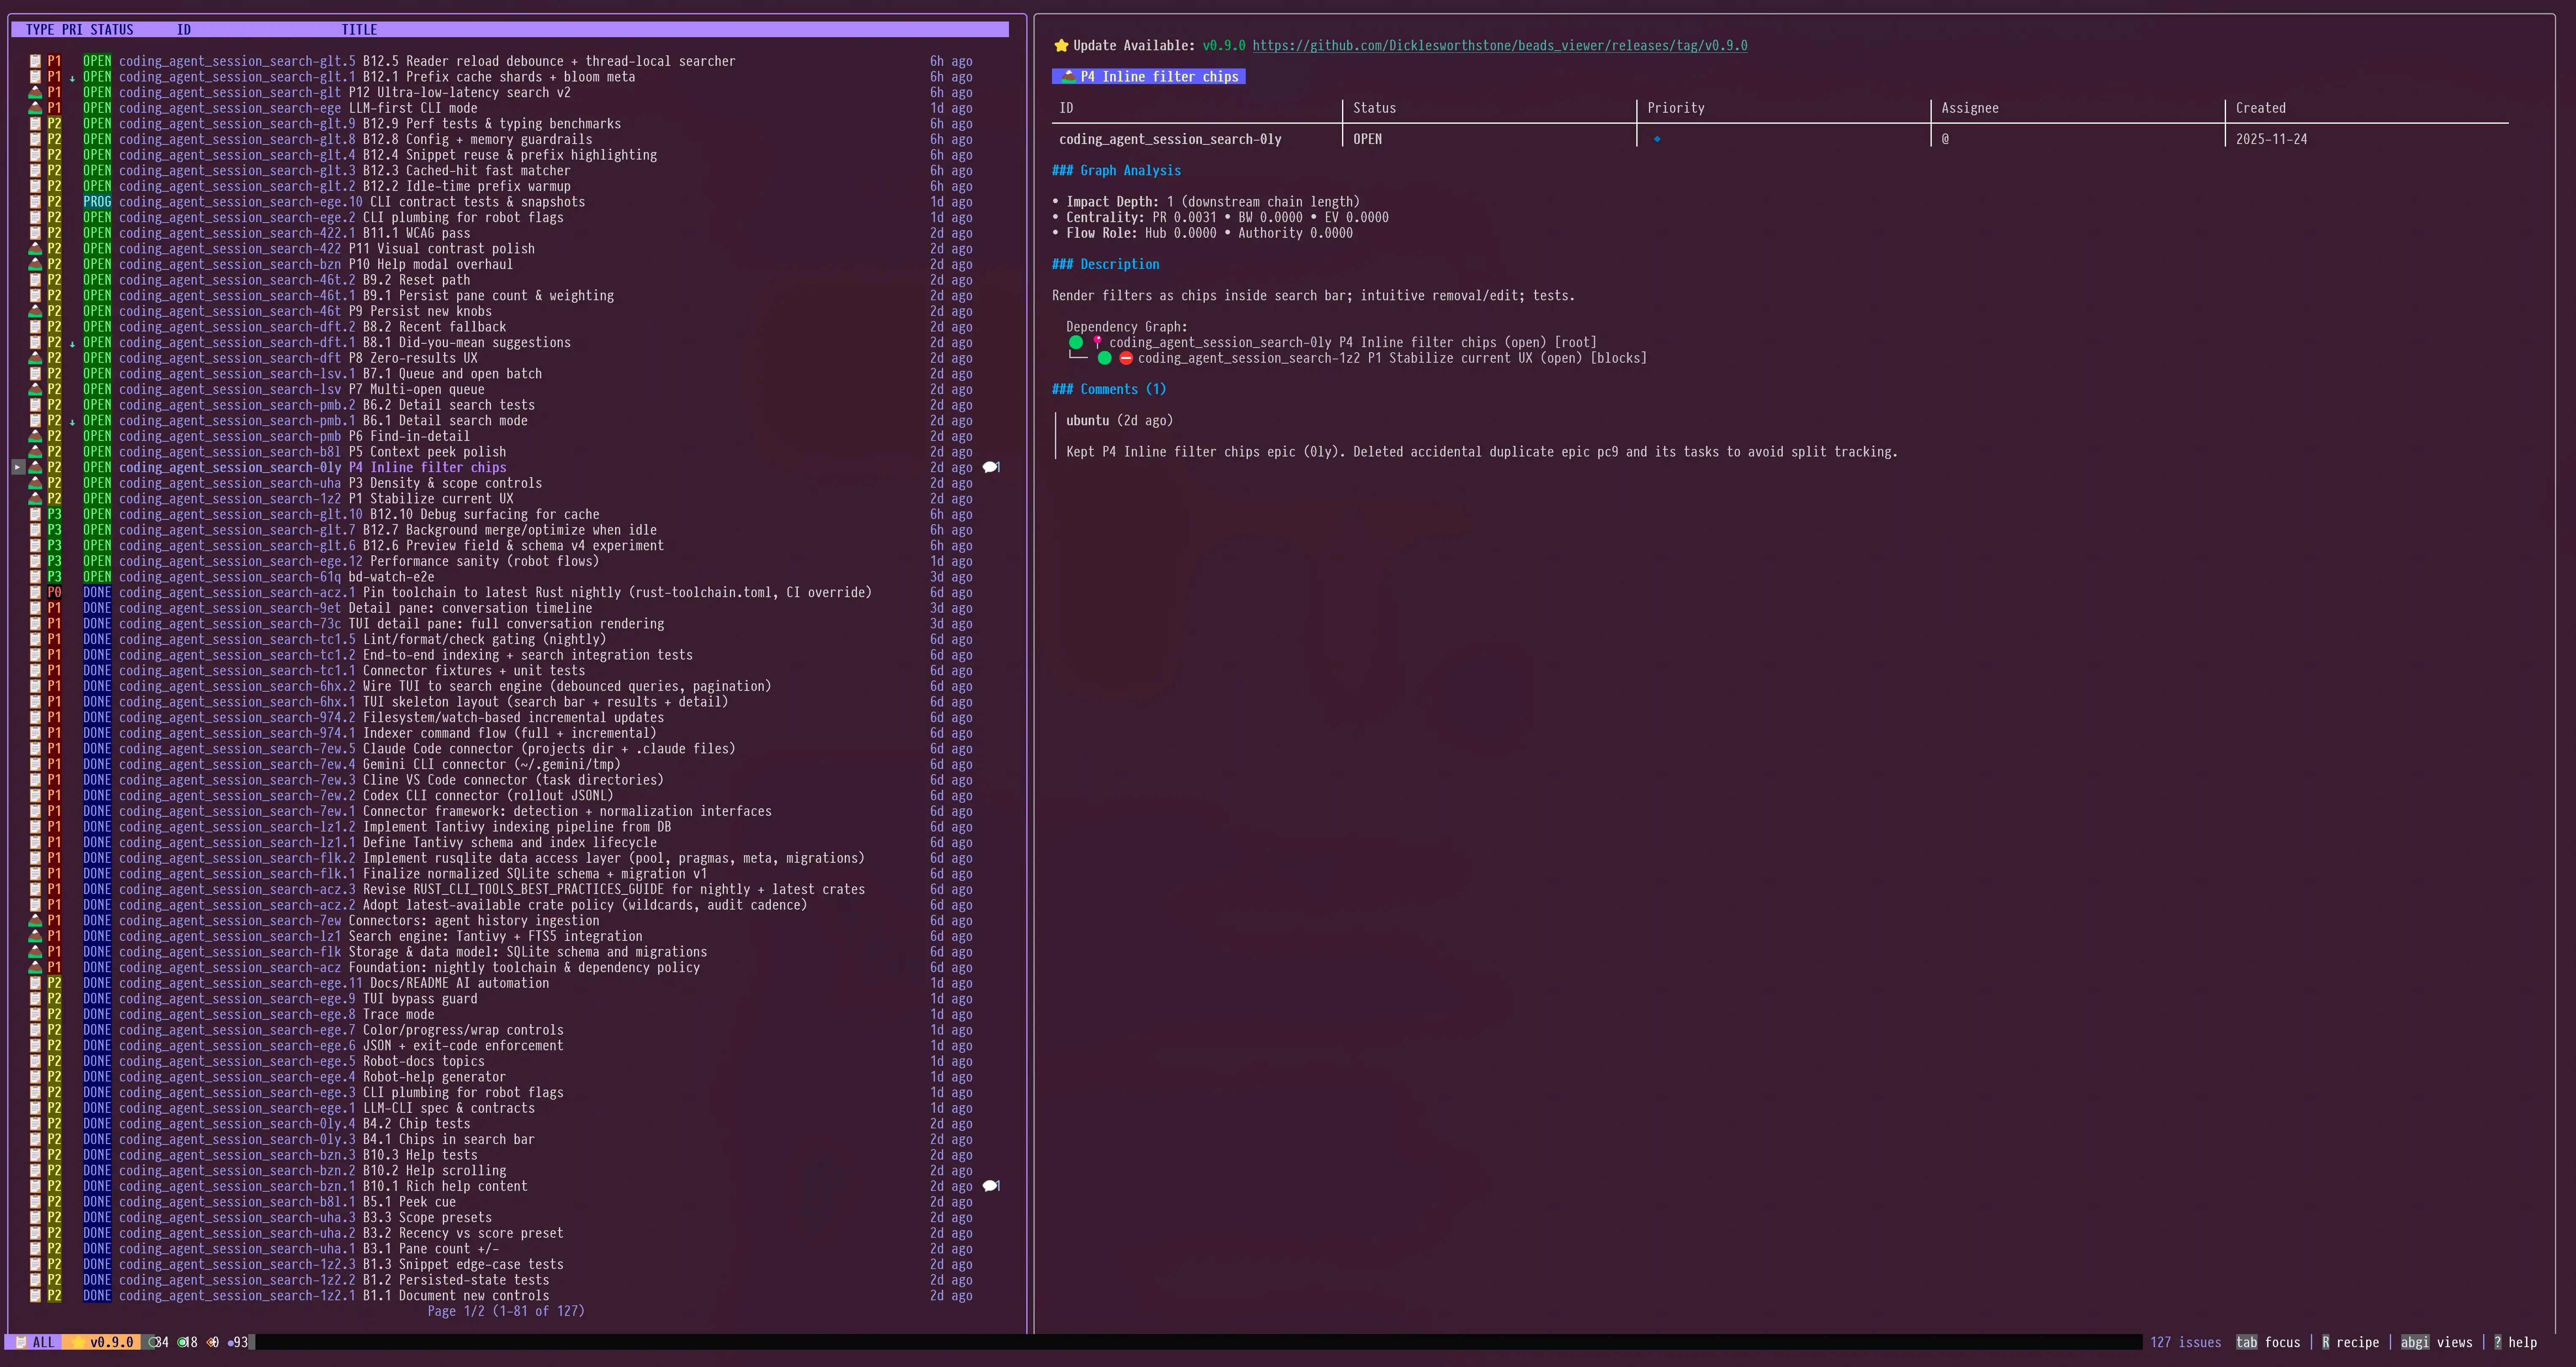Open the v0.9.0 GitHub releases link

pyautogui.click(x=1499, y=45)
